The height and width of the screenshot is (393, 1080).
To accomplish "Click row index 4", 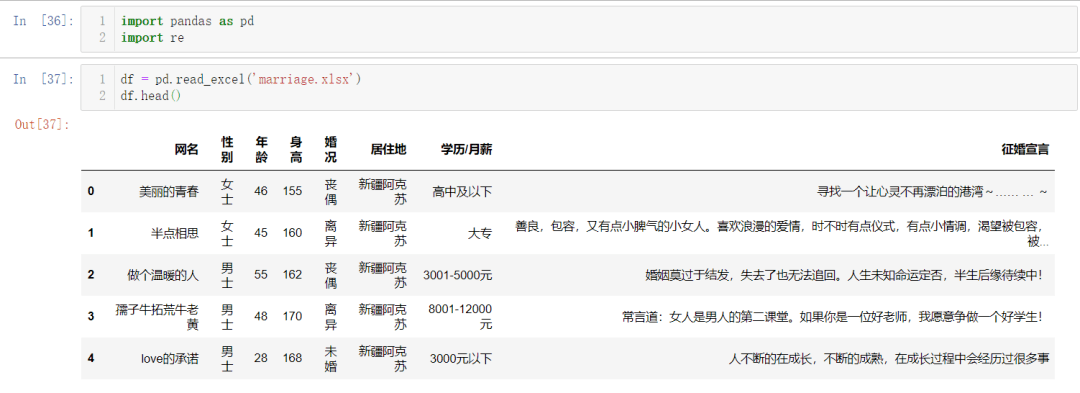I will (x=91, y=358).
